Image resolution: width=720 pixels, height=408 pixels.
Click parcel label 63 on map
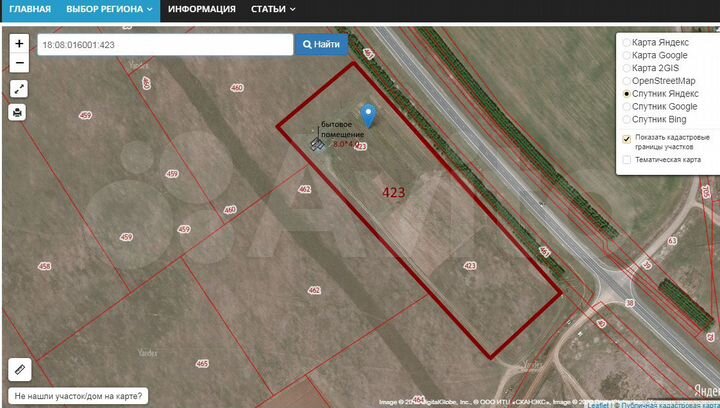672,240
